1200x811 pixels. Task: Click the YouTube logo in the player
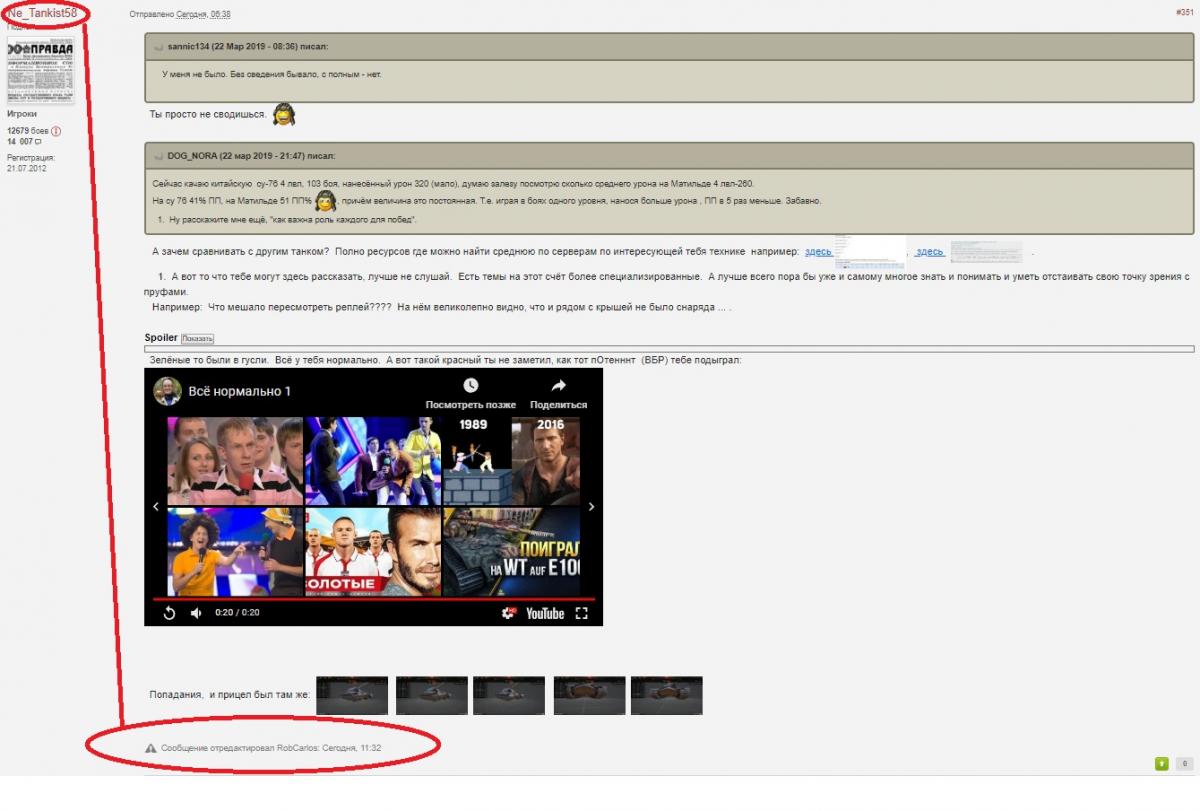coord(545,613)
